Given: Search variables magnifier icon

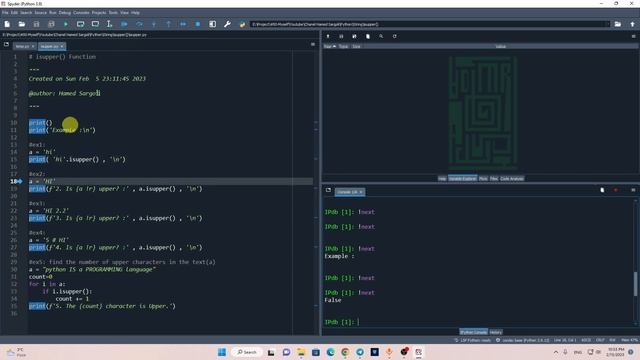Looking at the screenshot, I should click(381, 36).
